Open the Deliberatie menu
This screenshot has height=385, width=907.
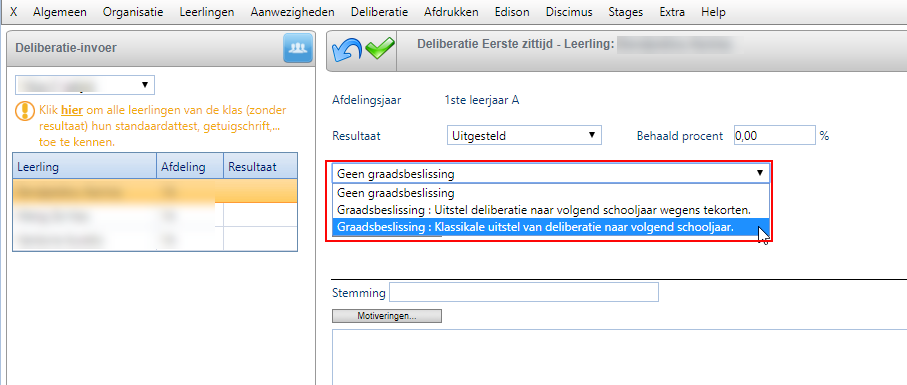(x=379, y=12)
